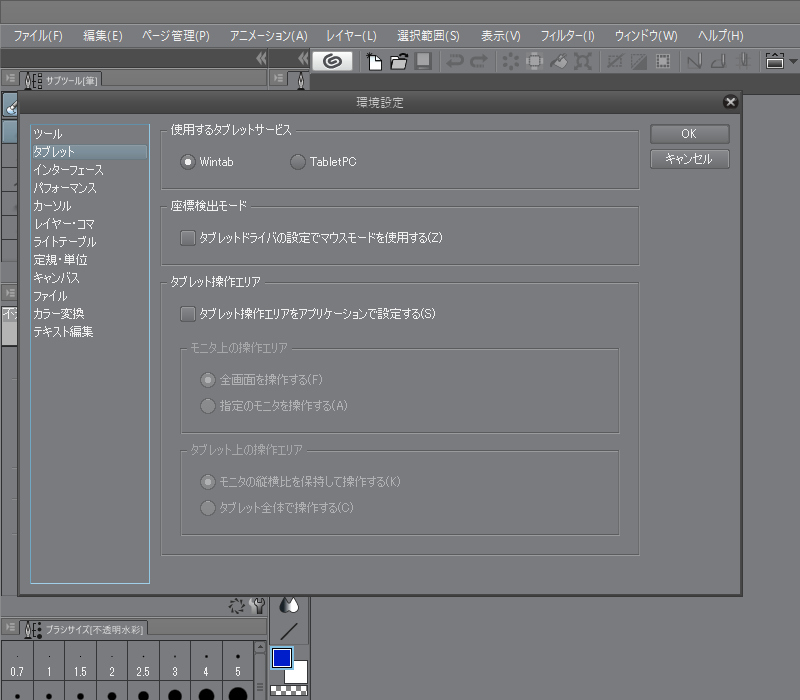The width and height of the screenshot is (800, 700).
Task: Click the Open file folder icon
Action: click(399, 61)
